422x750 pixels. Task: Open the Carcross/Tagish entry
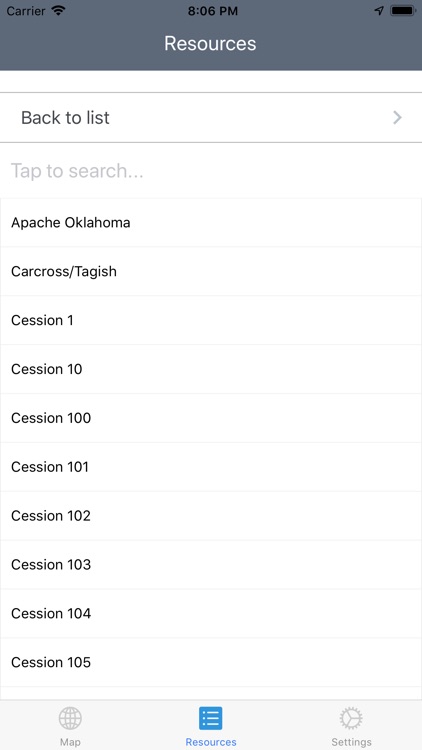[x=211, y=272]
